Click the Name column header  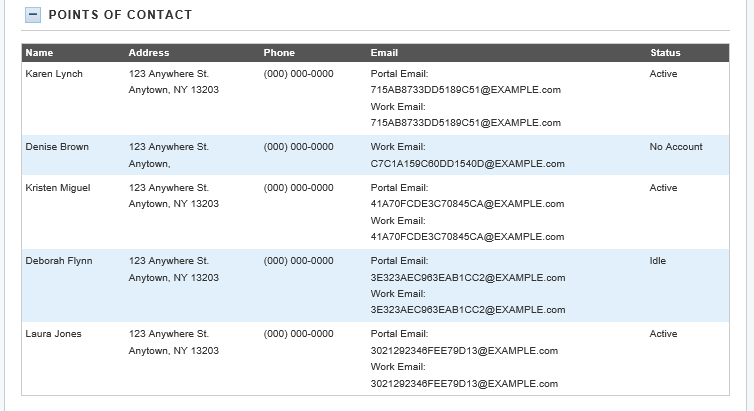point(39,53)
